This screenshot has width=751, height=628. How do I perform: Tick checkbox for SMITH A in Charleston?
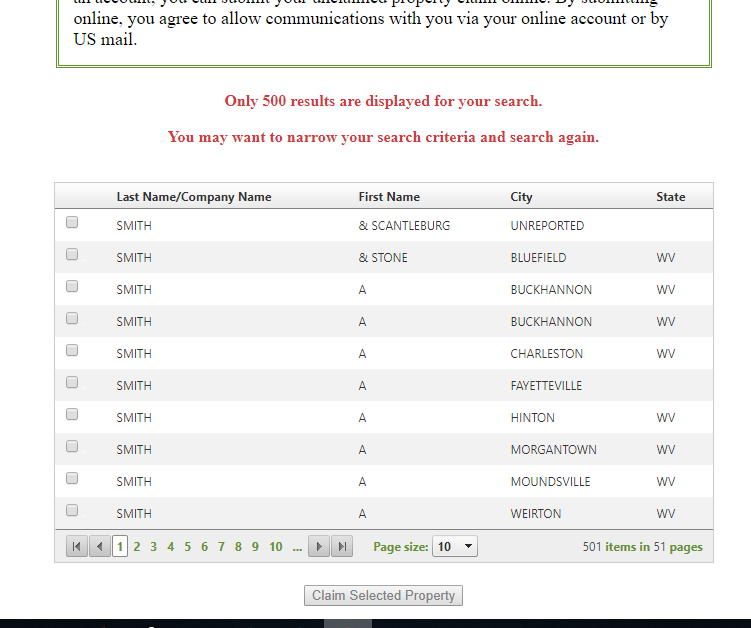click(x=72, y=351)
